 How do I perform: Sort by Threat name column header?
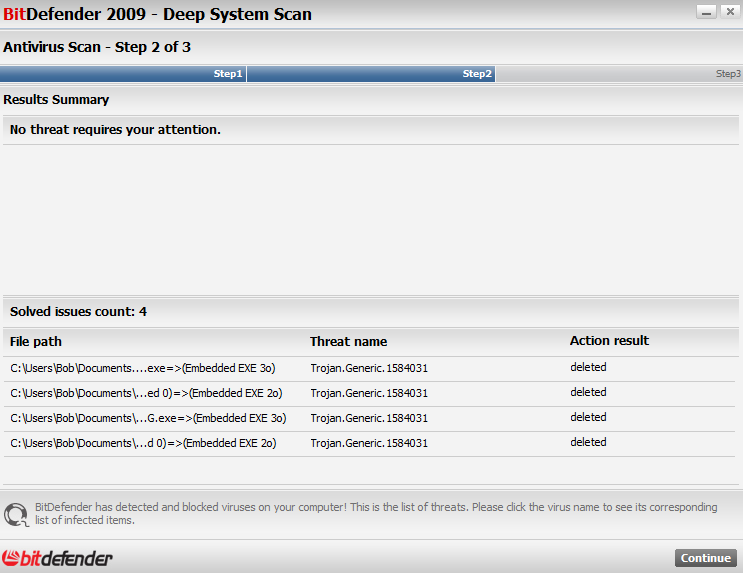pyautogui.click(x=348, y=342)
